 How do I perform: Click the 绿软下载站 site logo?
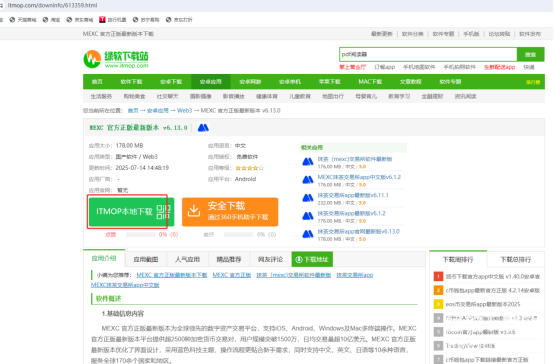tap(116, 59)
